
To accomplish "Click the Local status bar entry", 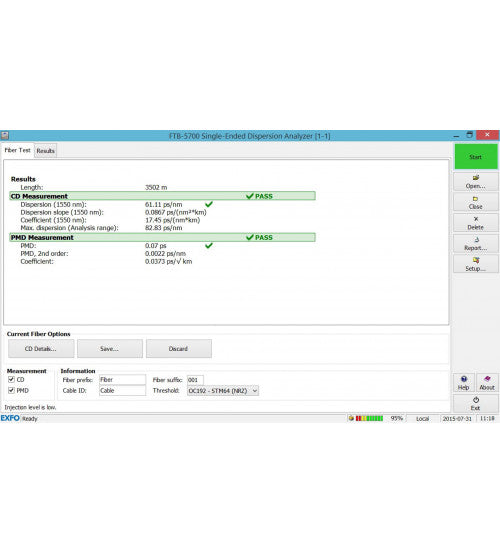I will tap(423, 419).
